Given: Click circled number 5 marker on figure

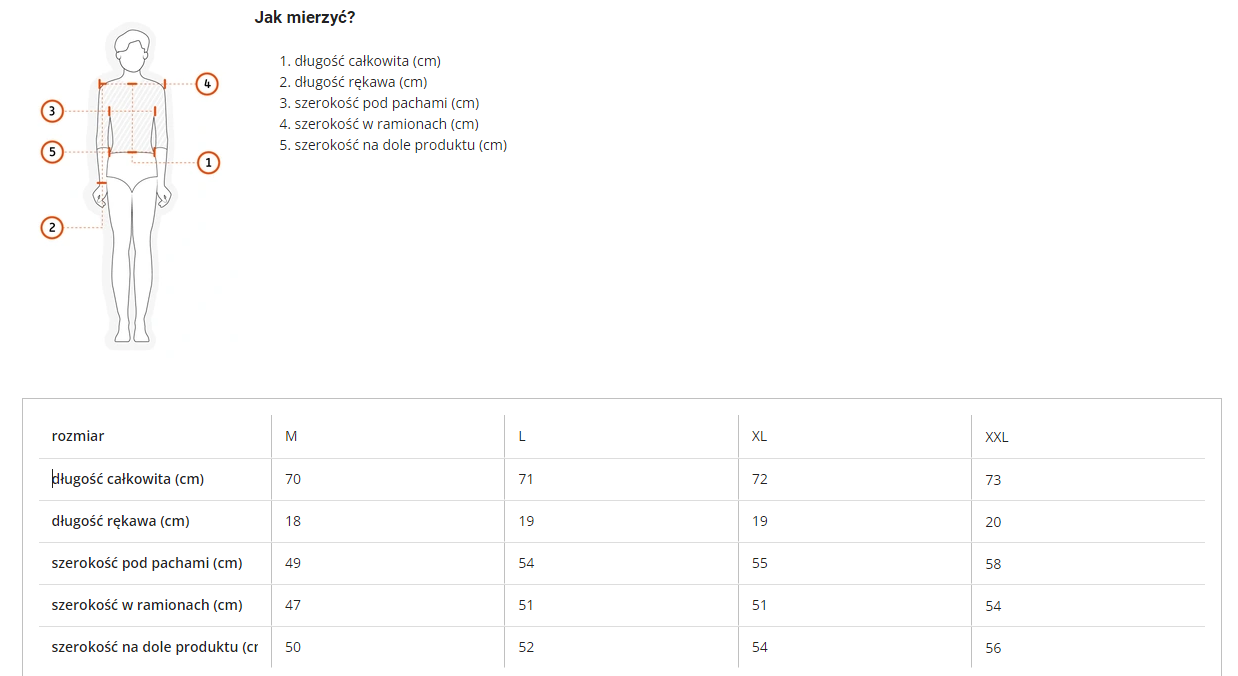Looking at the screenshot, I should tap(52, 152).
